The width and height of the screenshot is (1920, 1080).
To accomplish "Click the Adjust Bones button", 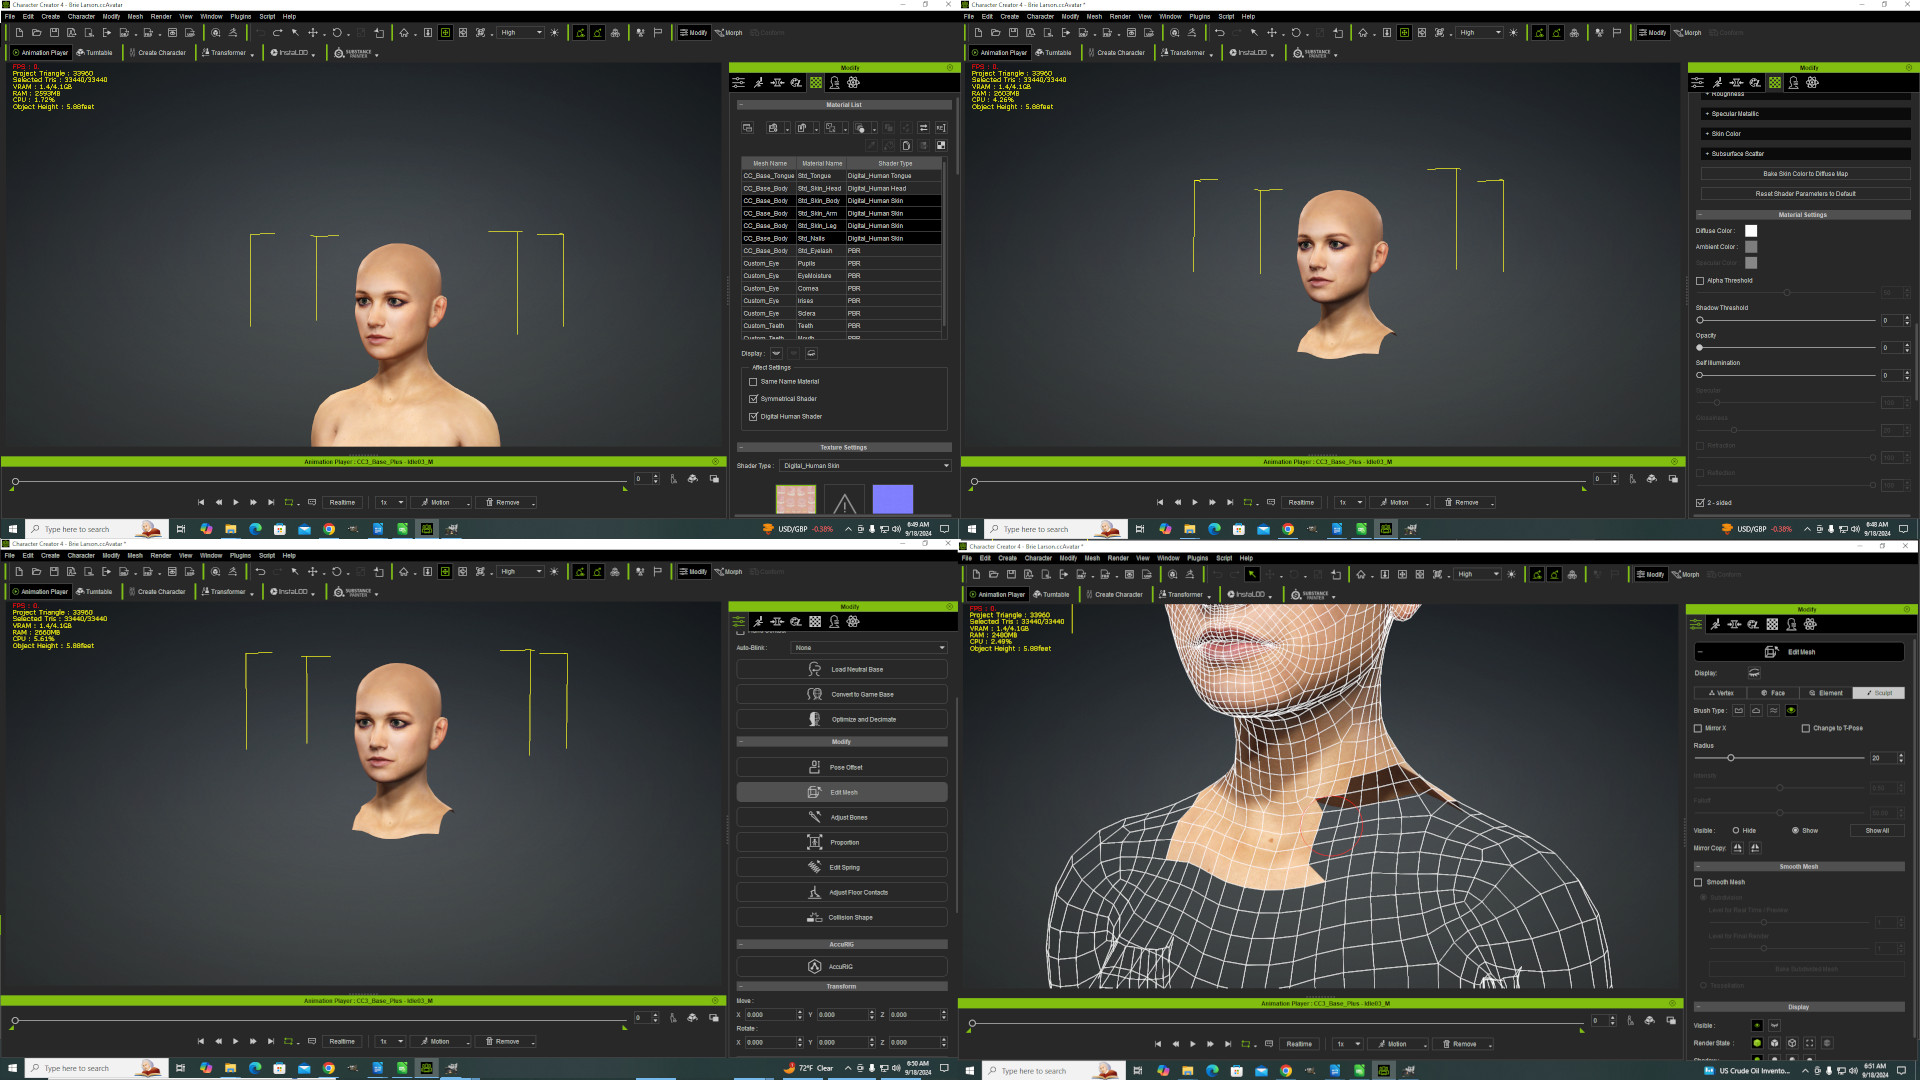I will (842, 818).
